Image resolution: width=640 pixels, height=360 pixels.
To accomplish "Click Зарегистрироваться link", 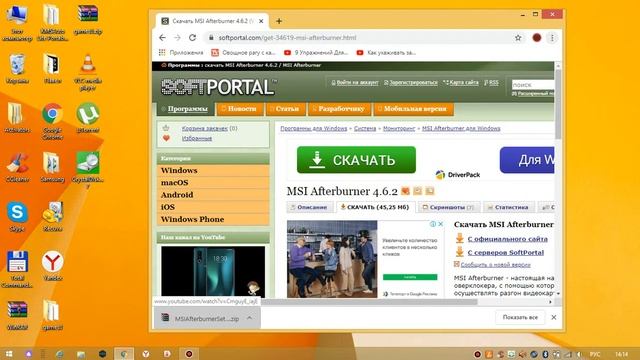I will click(x=413, y=82).
